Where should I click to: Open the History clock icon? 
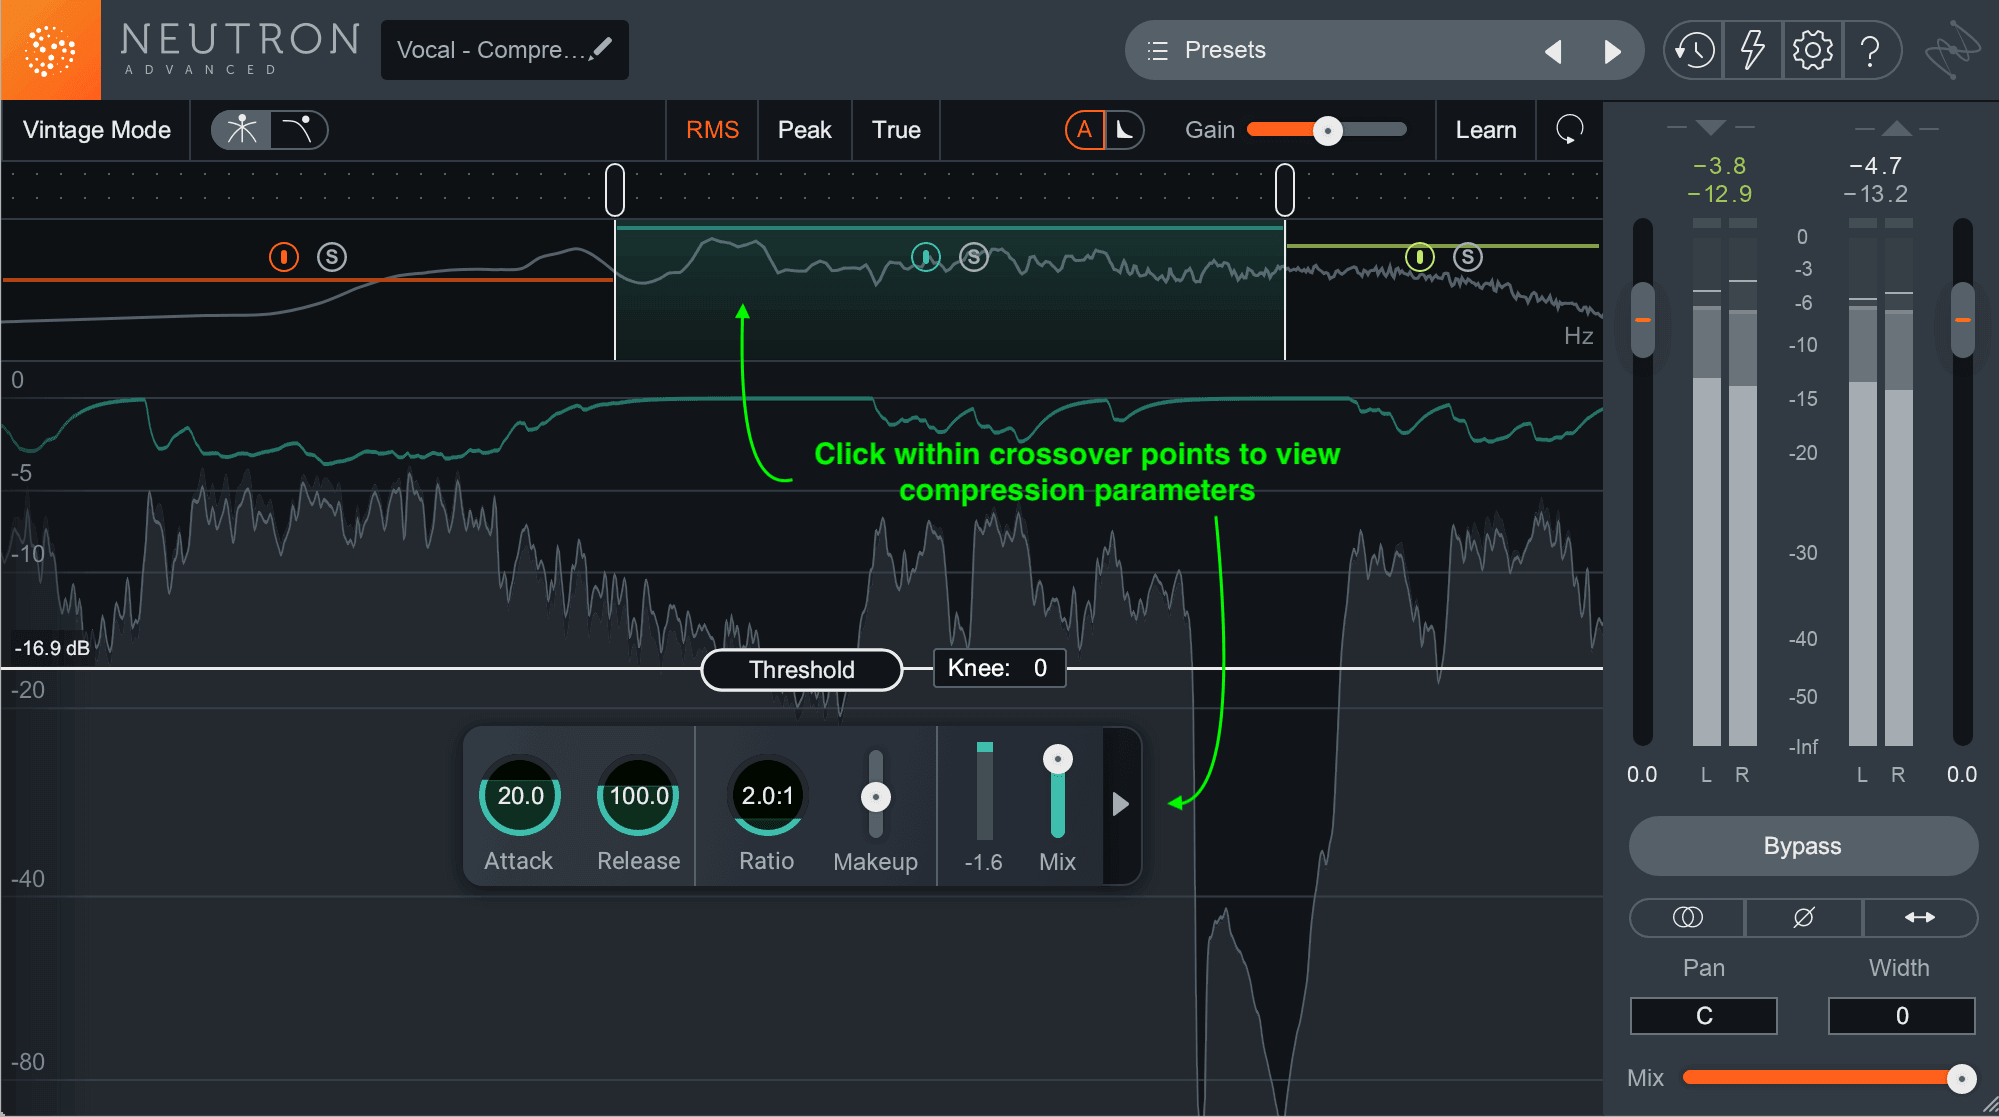point(1694,50)
